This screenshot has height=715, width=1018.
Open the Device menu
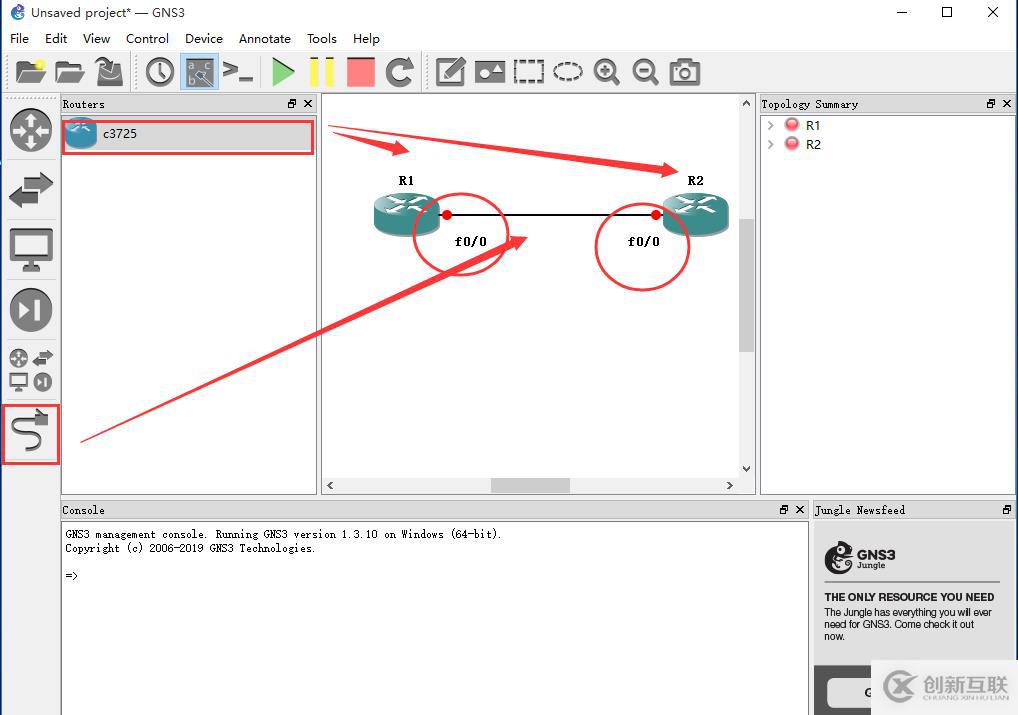tap(204, 38)
